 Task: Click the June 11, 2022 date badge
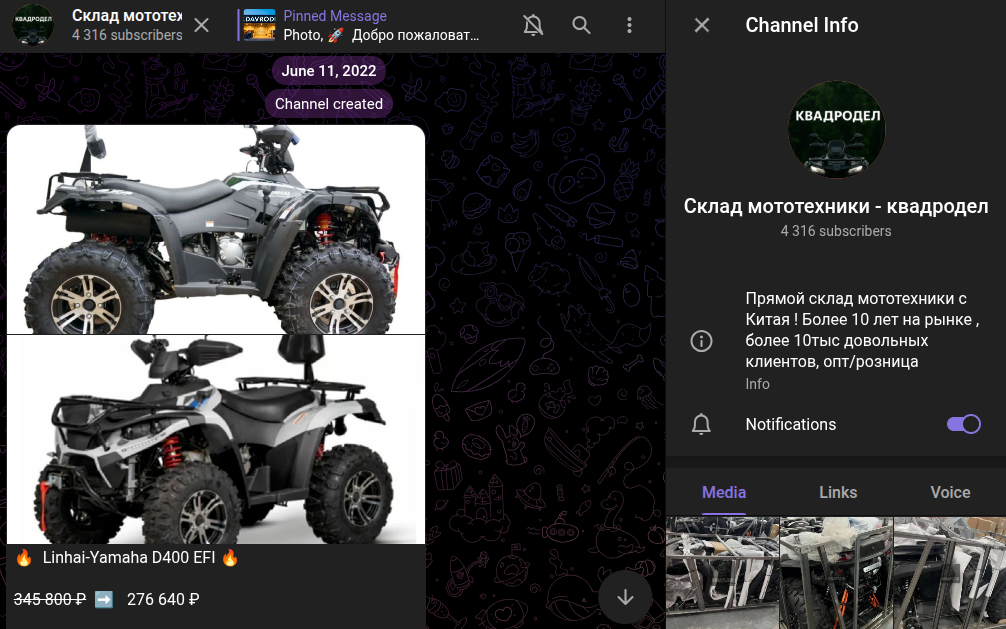pyautogui.click(x=328, y=71)
